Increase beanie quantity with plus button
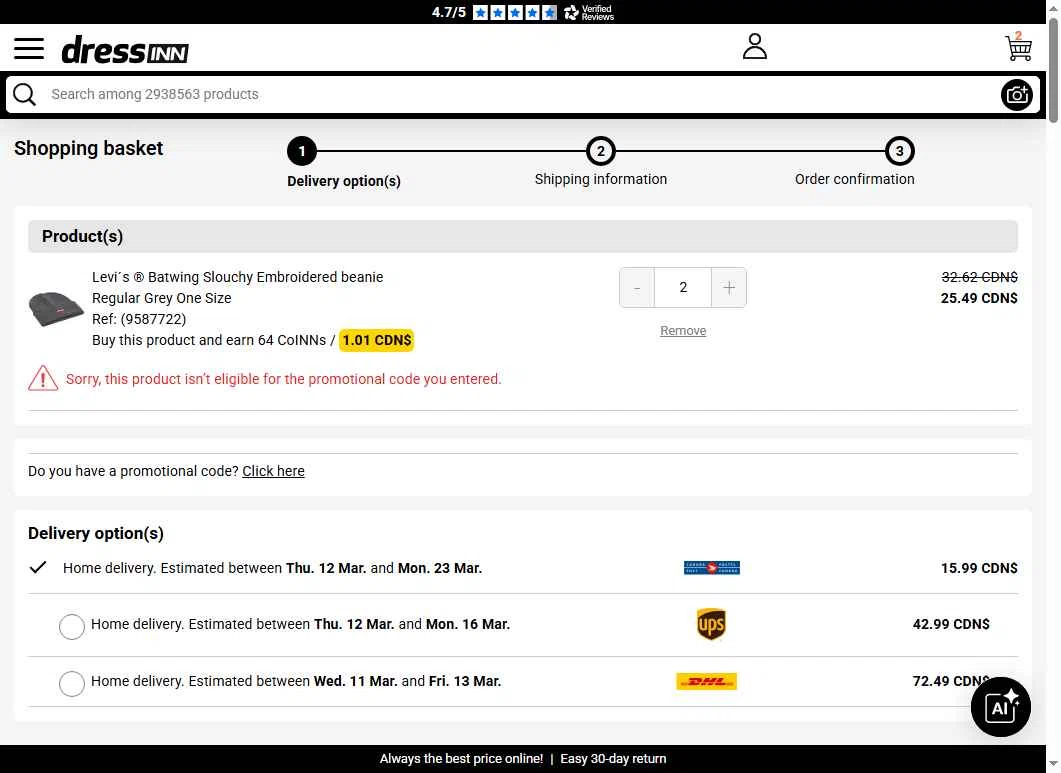Image resolution: width=1061 pixels, height=773 pixels. tap(729, 288)
